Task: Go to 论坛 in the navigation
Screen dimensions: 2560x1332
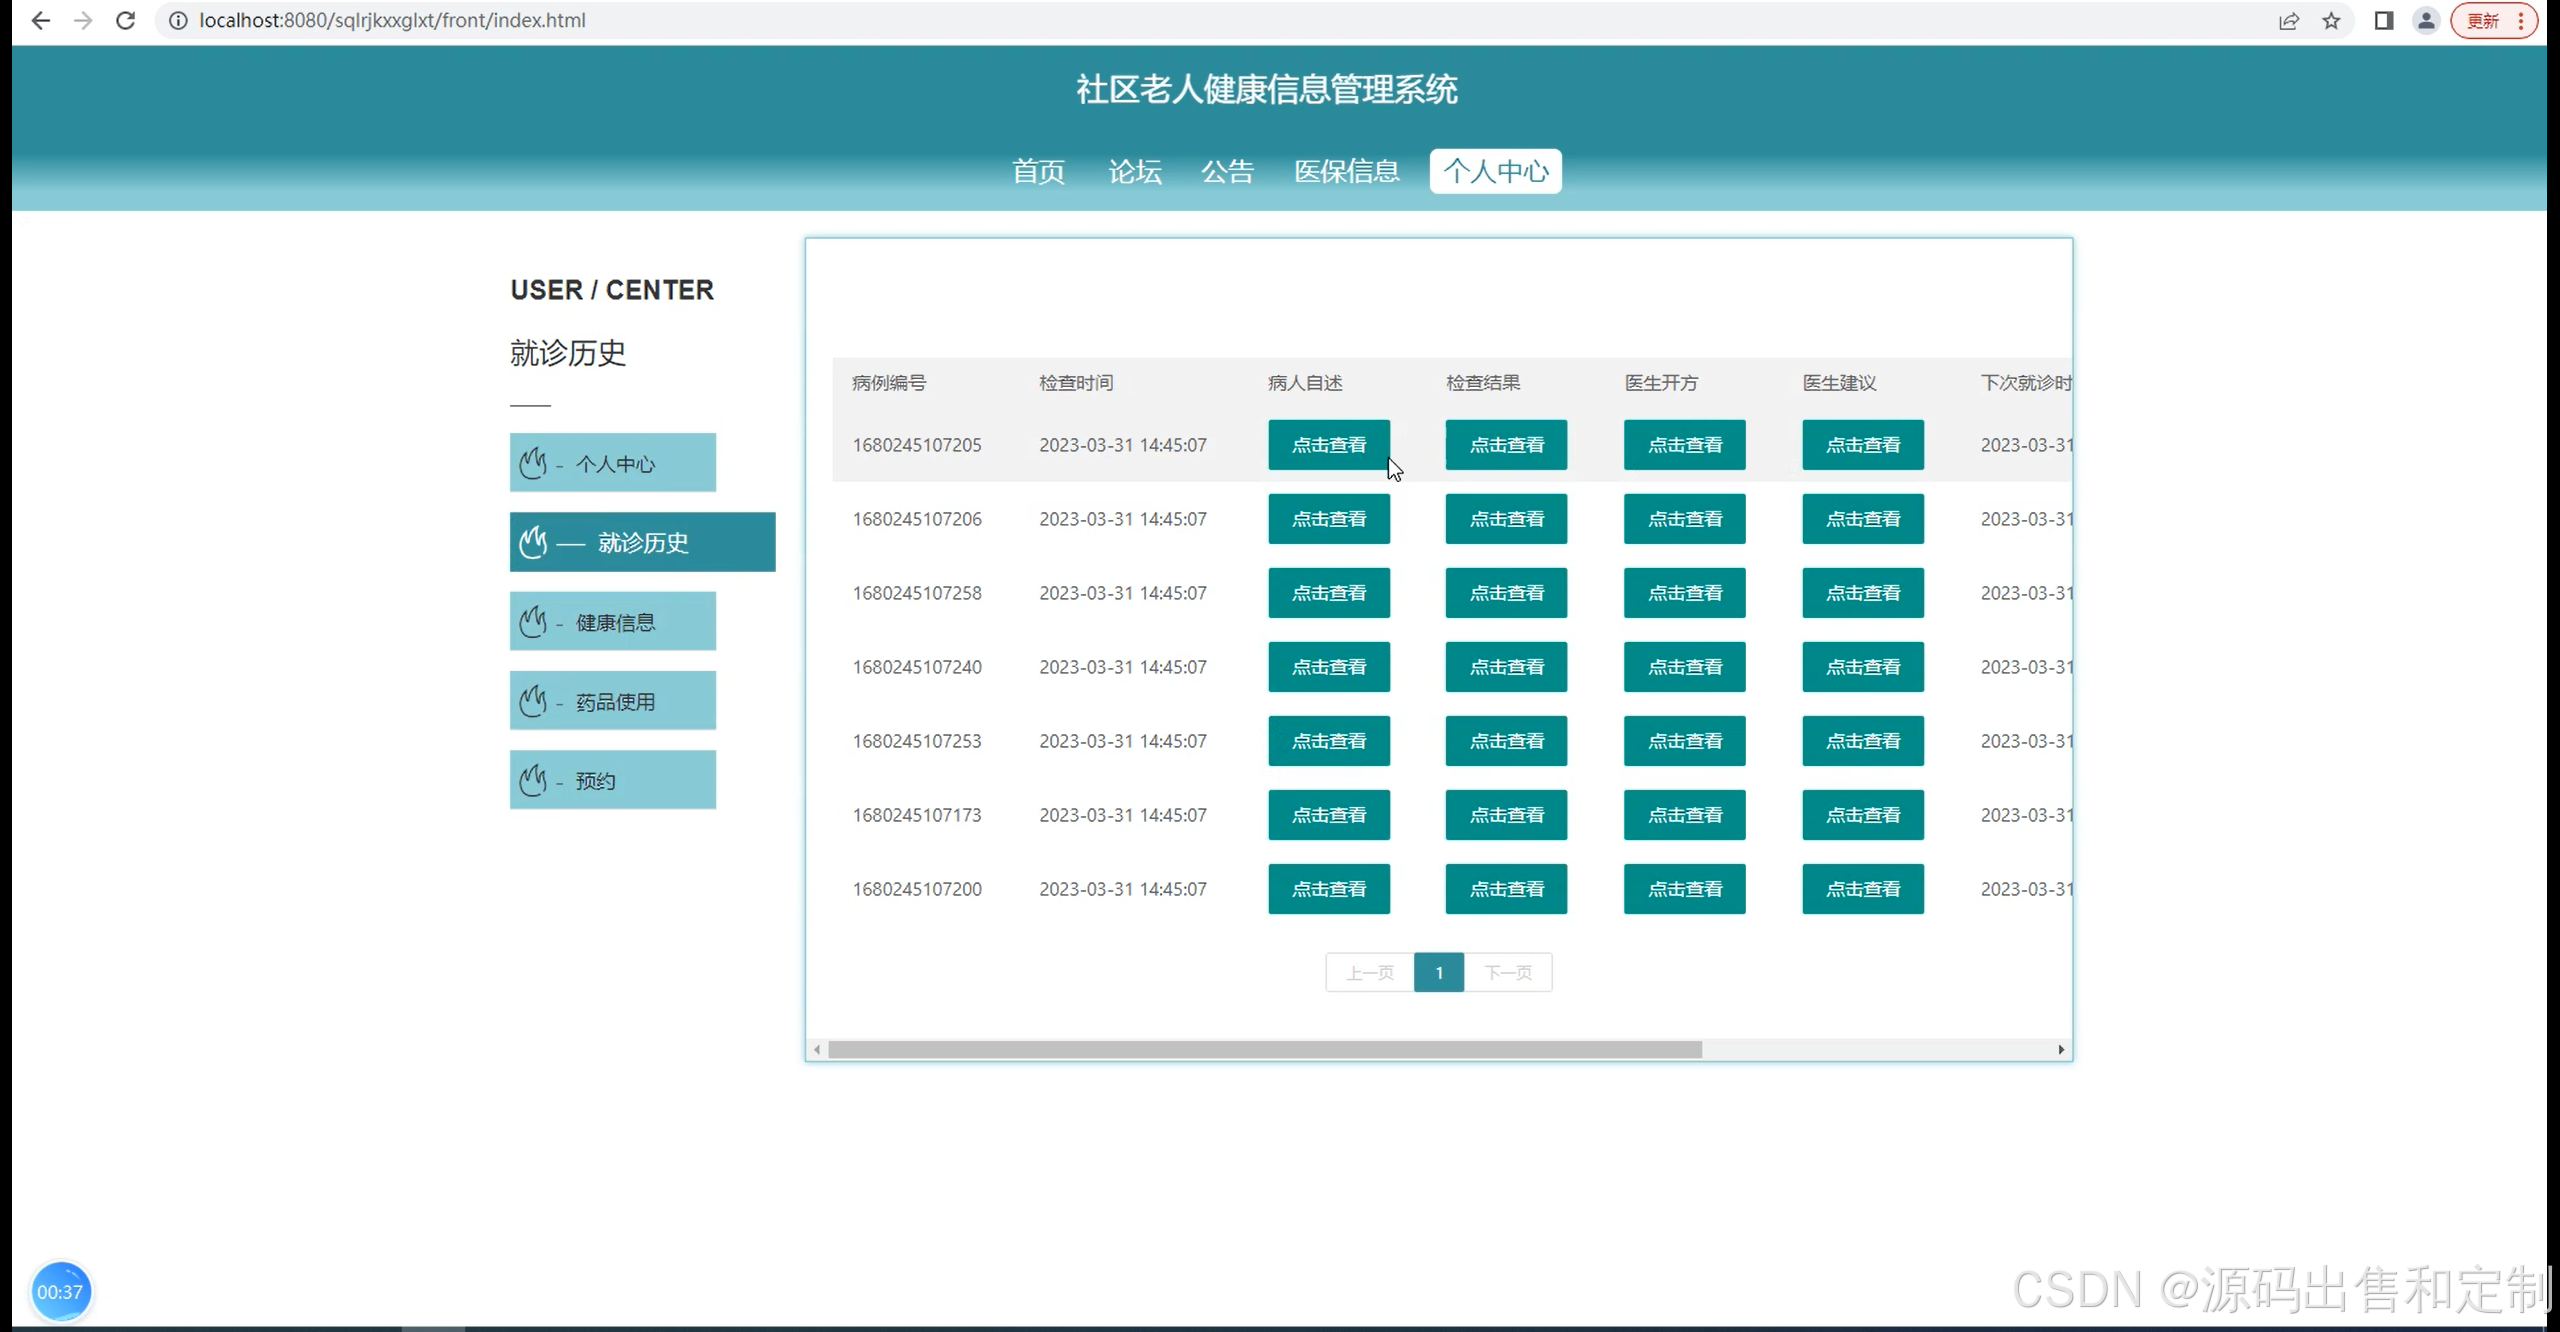Action: (1134, 171)
